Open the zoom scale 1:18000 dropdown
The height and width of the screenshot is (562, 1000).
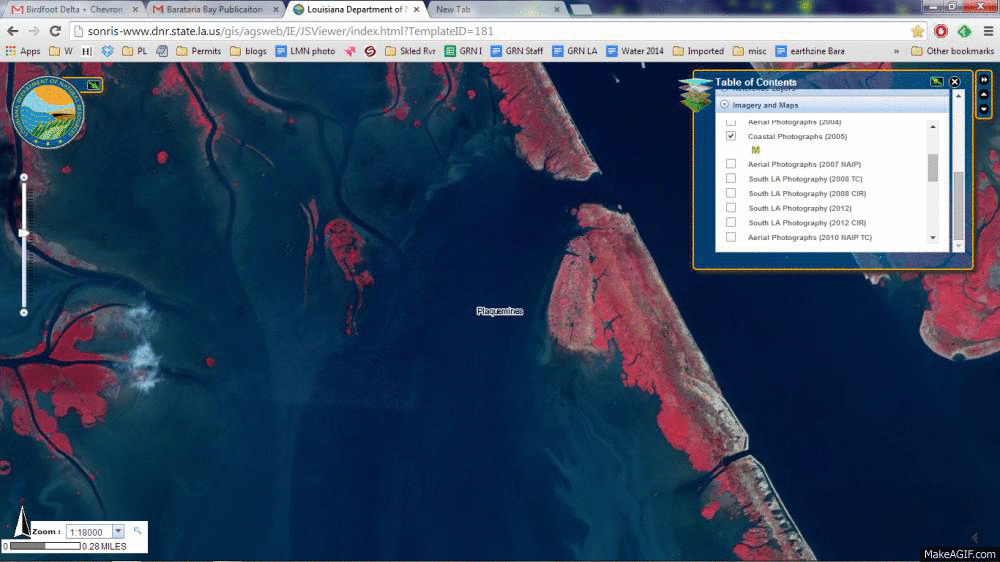pos(118,532)
